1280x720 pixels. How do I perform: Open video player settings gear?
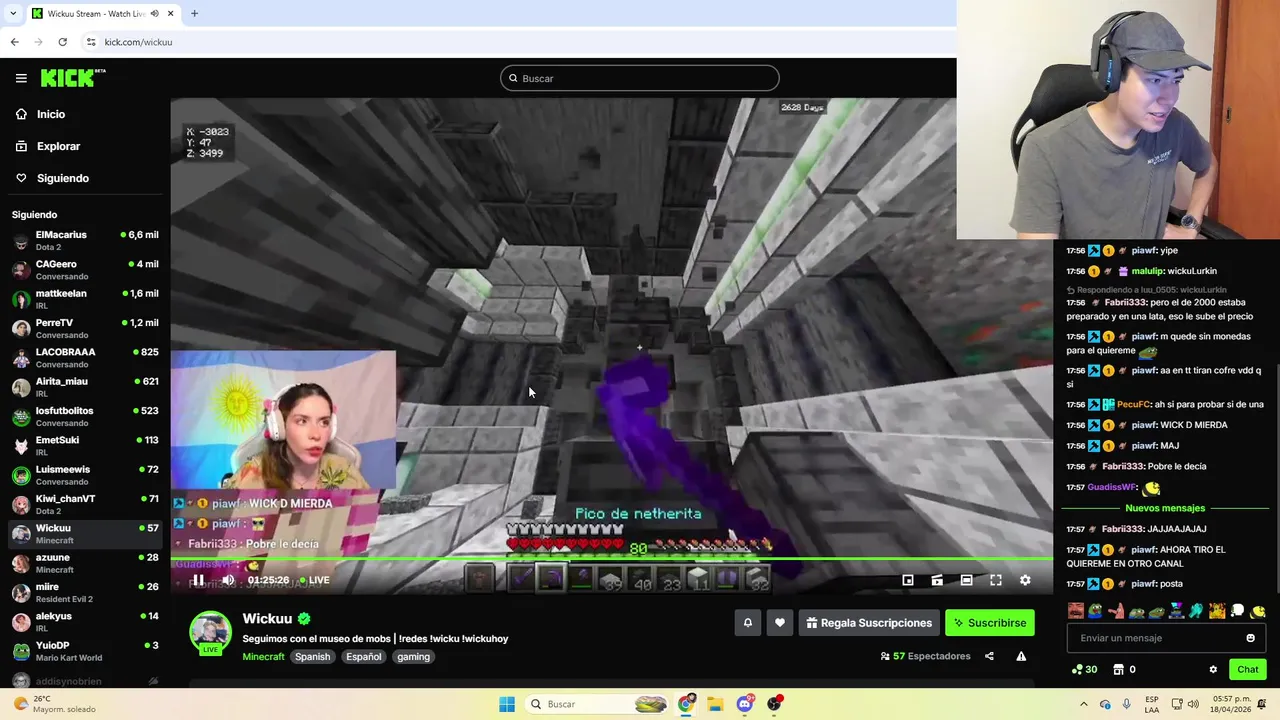(1025, 580)
